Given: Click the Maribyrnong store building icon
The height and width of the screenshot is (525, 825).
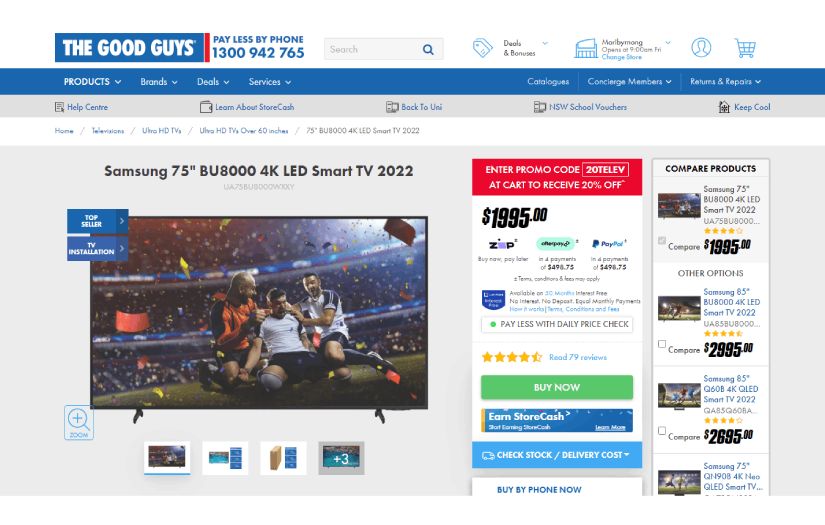Looking at the screenshot, I should tap(586, 48).
